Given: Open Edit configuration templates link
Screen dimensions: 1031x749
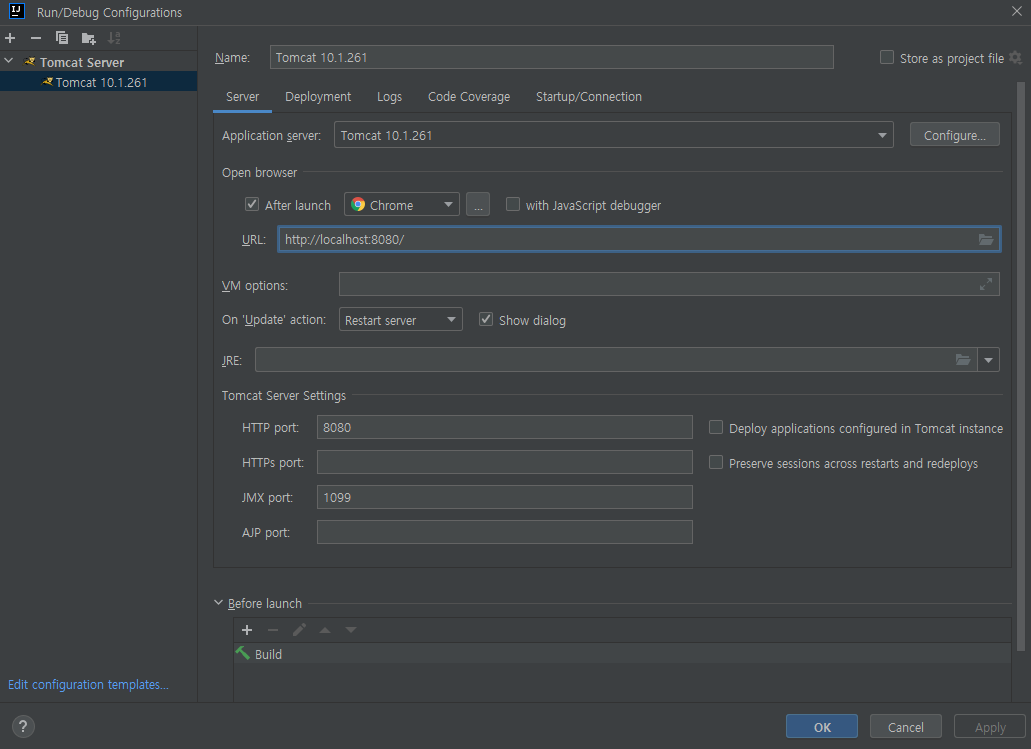Looking at the screenshot, I should point(88,685).
